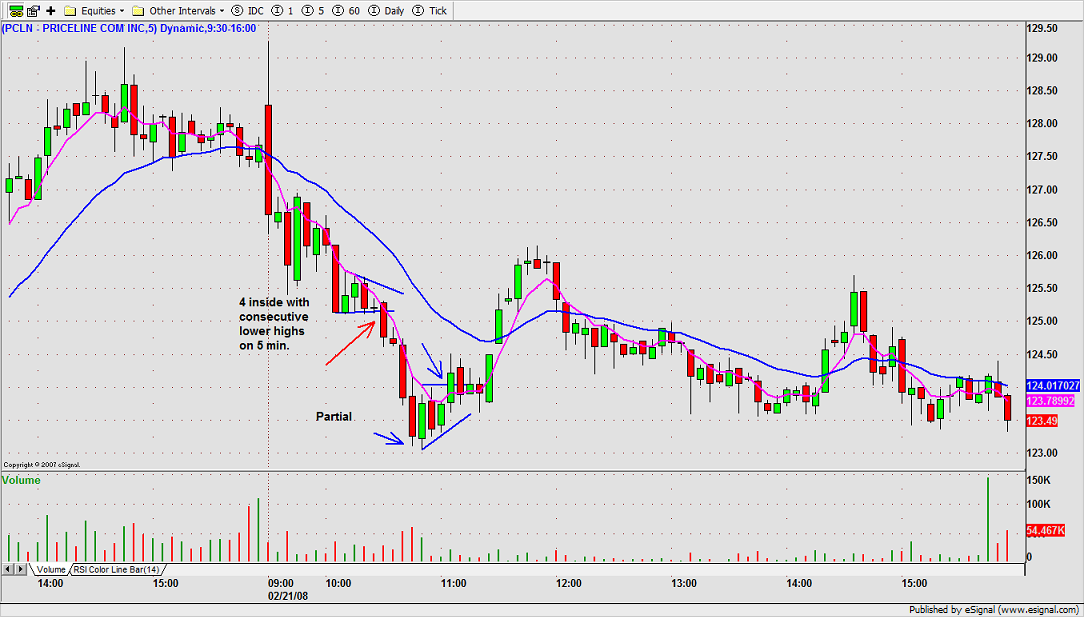
Task: Select the RSI Color Line Bar(14) tab
Action: pos(118,569)
